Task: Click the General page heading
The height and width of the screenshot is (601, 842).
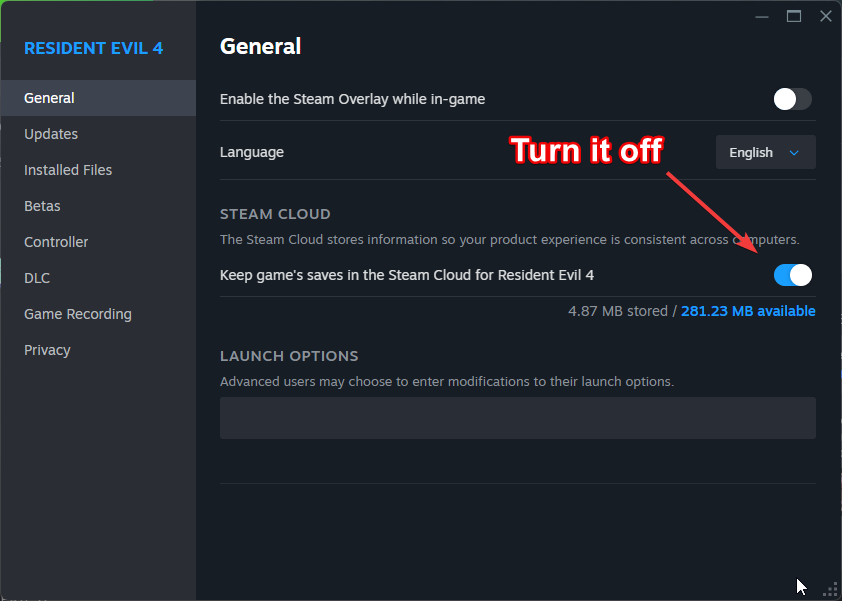Action: click(260, 46)
